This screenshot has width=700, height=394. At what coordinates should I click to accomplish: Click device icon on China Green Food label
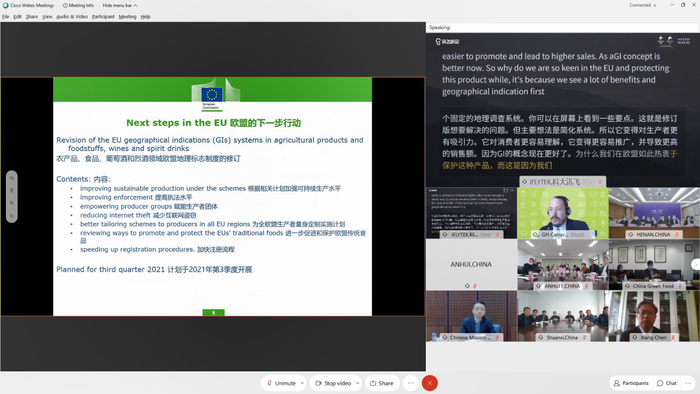pos(627,286)
